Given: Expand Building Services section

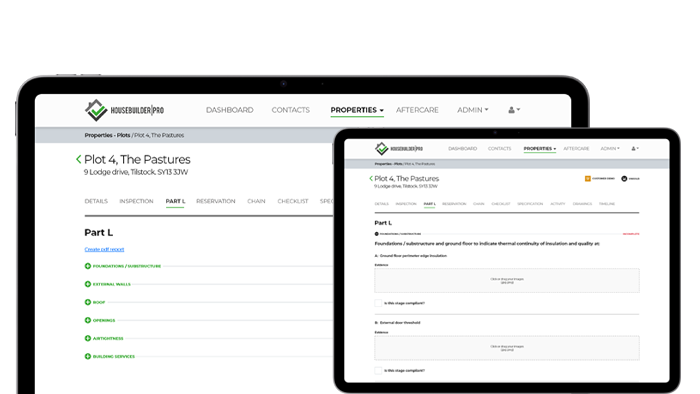Looking at the screenshot, I should [110, 357].
